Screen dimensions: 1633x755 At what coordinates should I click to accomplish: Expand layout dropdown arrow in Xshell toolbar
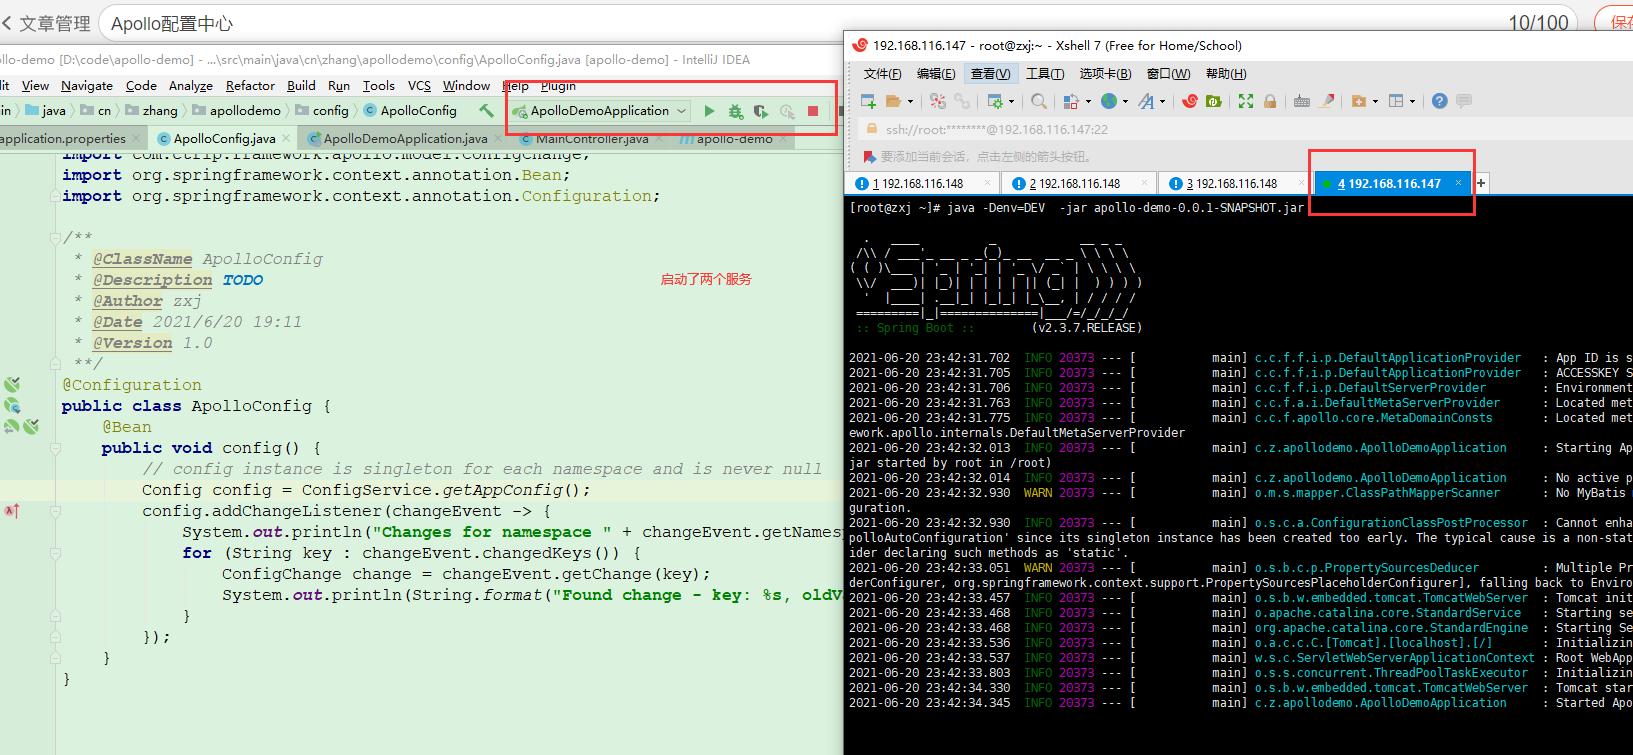pyautogui.click(x=1412, y=102)
